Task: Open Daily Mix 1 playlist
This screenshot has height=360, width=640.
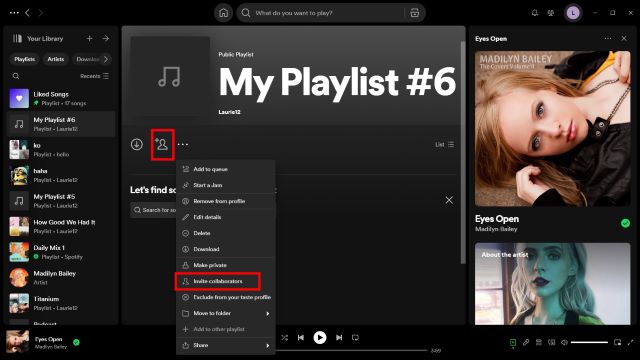Action: pos(61,252)
